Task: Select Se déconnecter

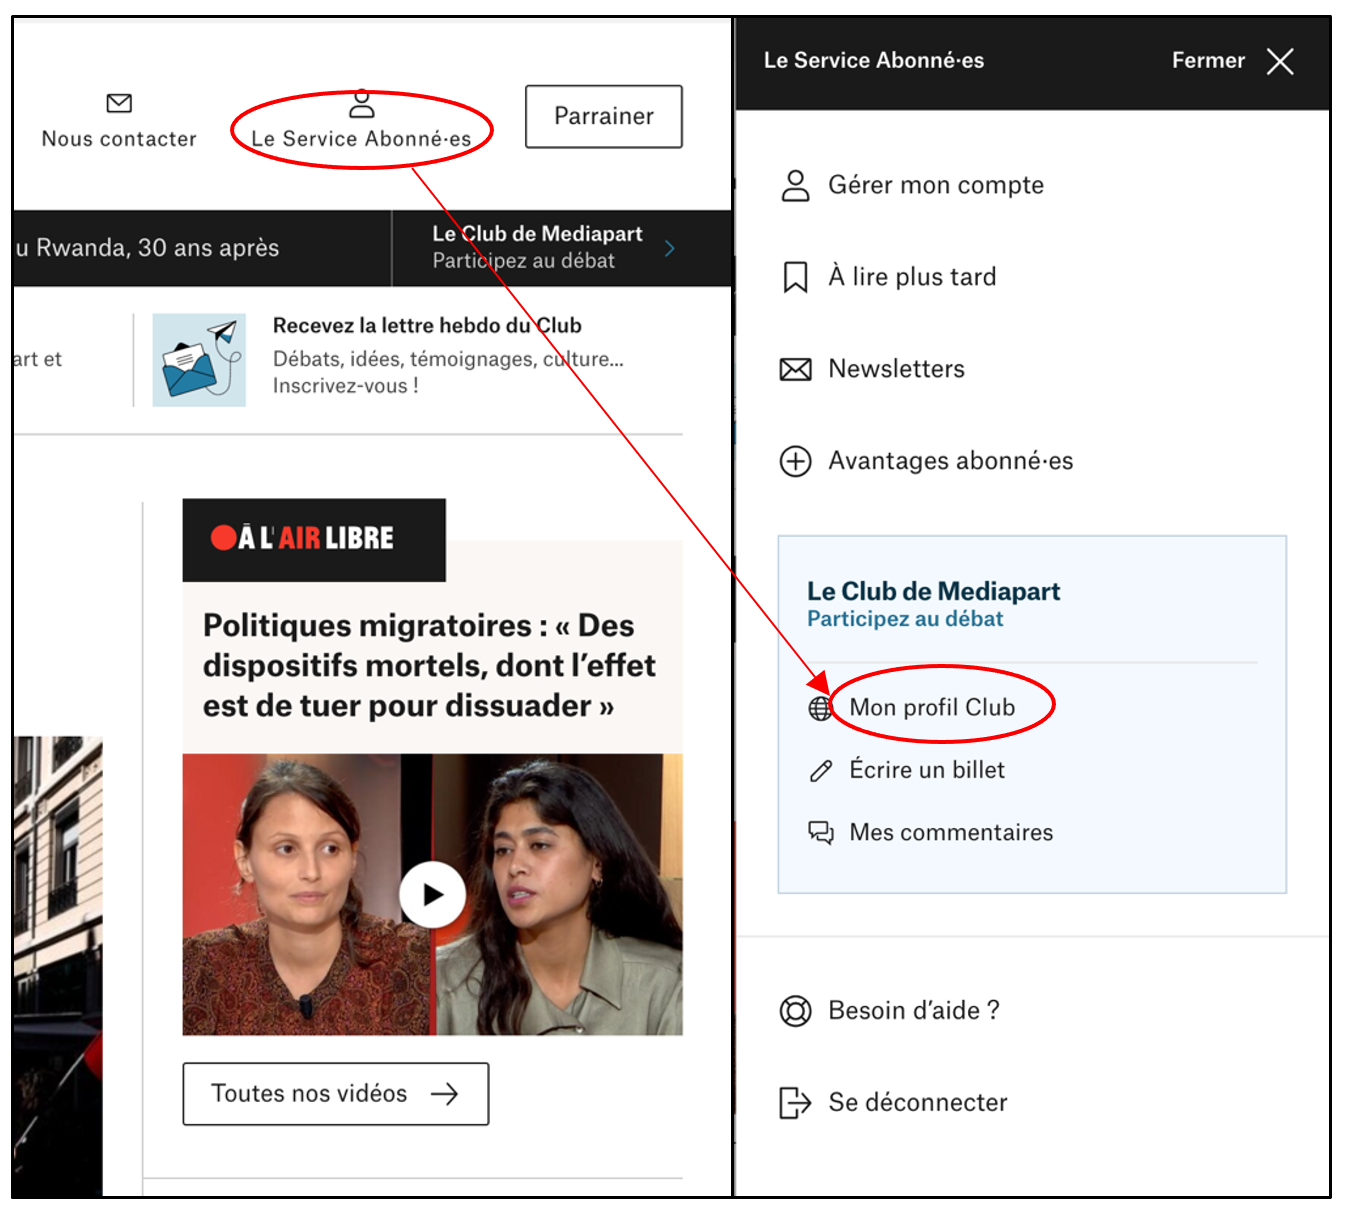Action: 918,1103
